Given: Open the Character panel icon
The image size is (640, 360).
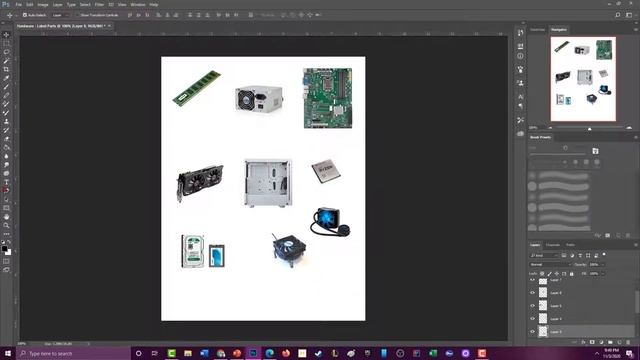Looking at the screenshot, I should tap(520, 97).
